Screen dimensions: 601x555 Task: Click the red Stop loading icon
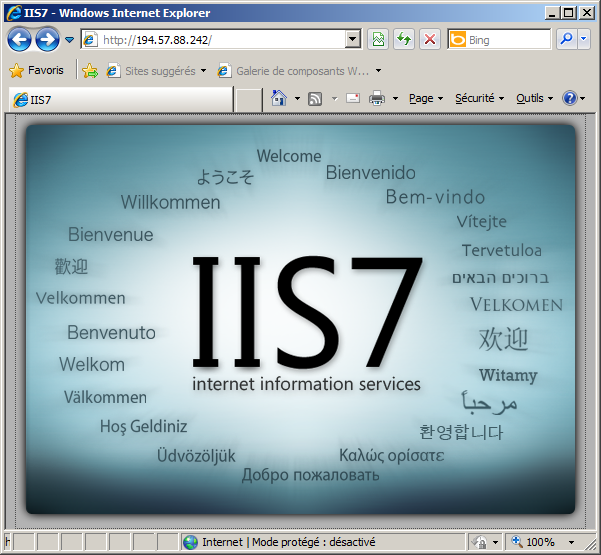(x=430, y=40)
